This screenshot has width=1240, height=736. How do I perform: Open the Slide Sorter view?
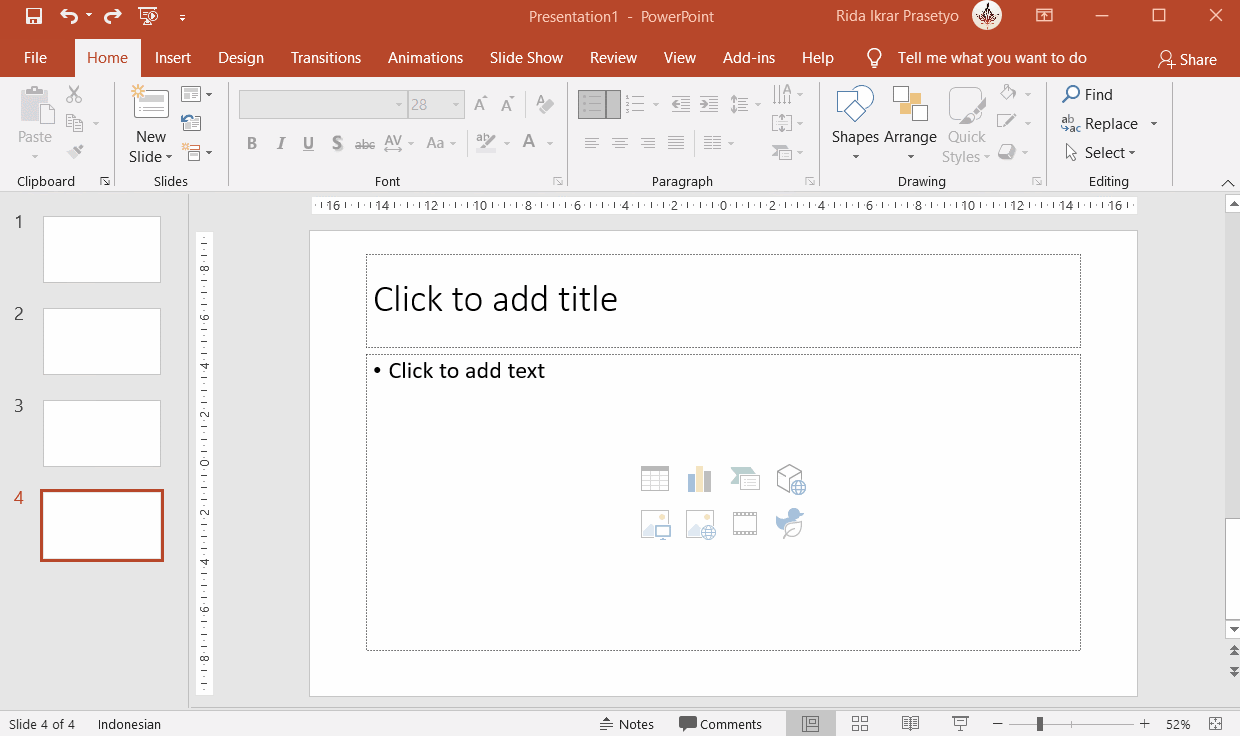[x=859, y=724]
